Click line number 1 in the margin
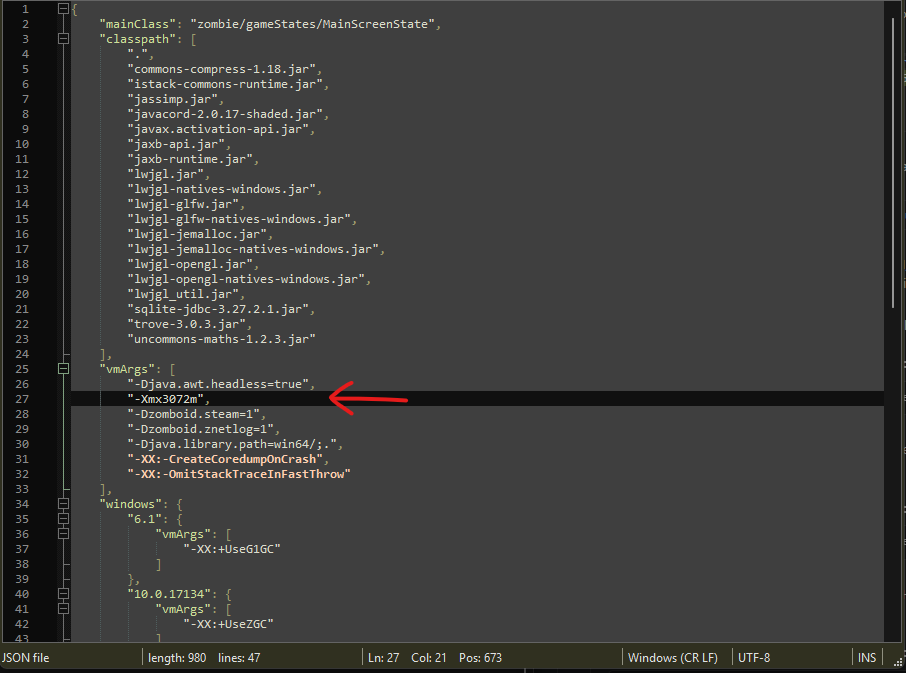Viewport: 906px width, 673px height. point(25,9)
